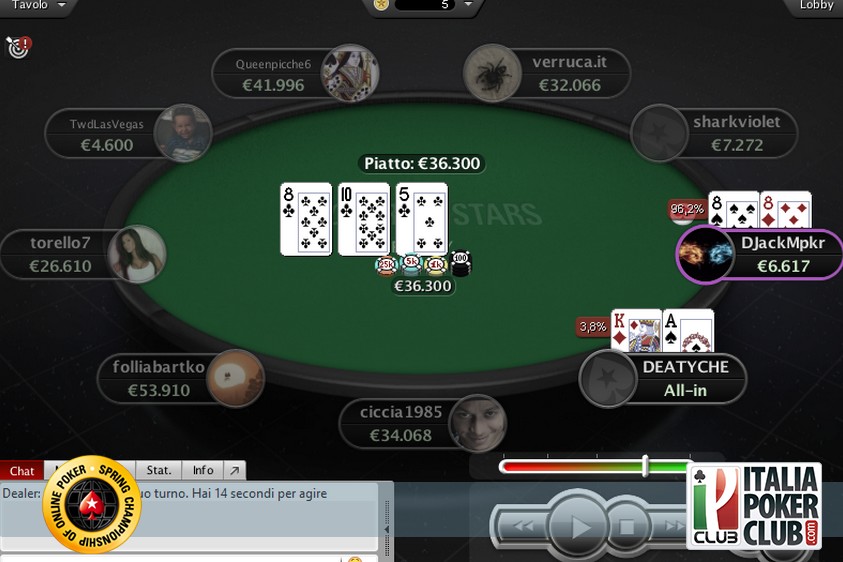The image size is (843, 562).
Task: Stop the hand replay
Action: coord(626,526)
